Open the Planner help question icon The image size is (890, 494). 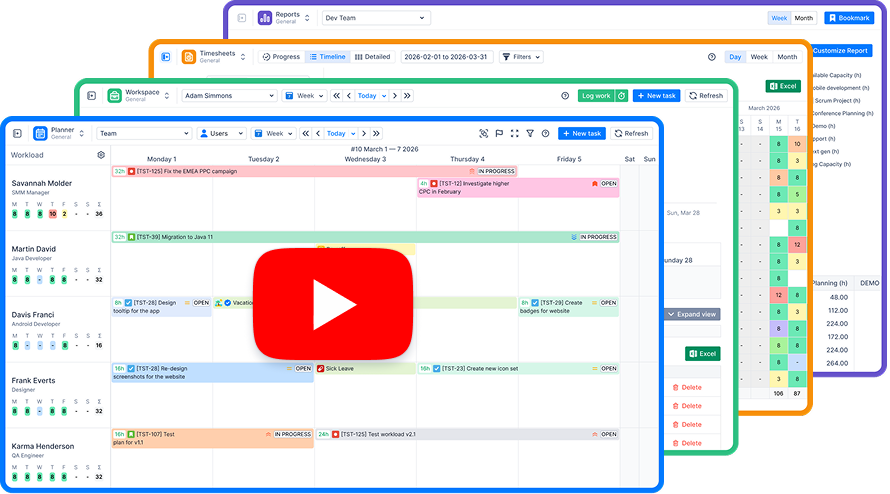pos(545,133)
